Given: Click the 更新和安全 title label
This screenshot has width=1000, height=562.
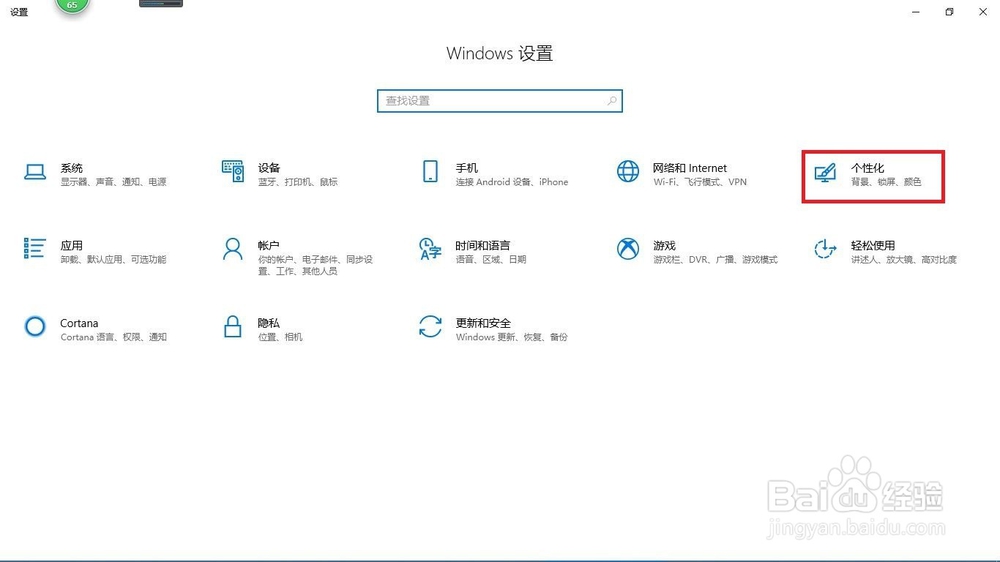Looking at the screenshot, I should 483,323.
